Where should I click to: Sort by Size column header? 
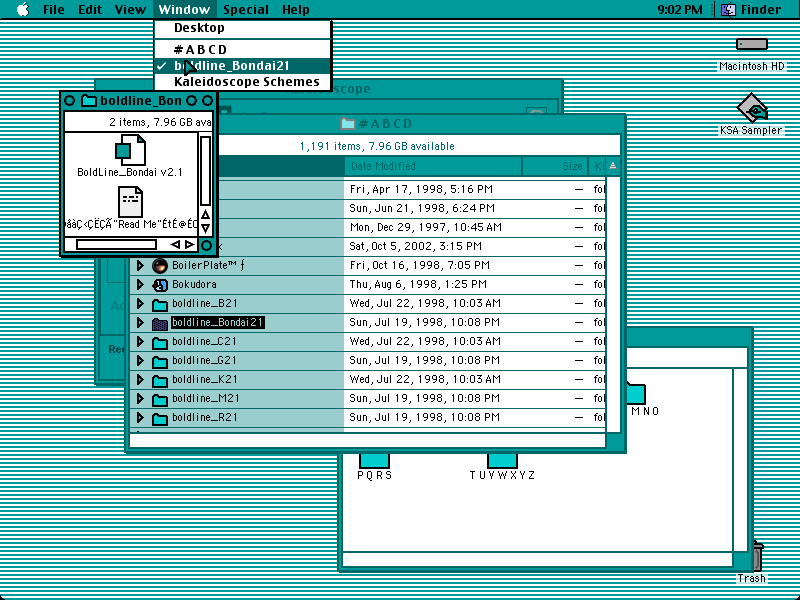pos(555,166)
